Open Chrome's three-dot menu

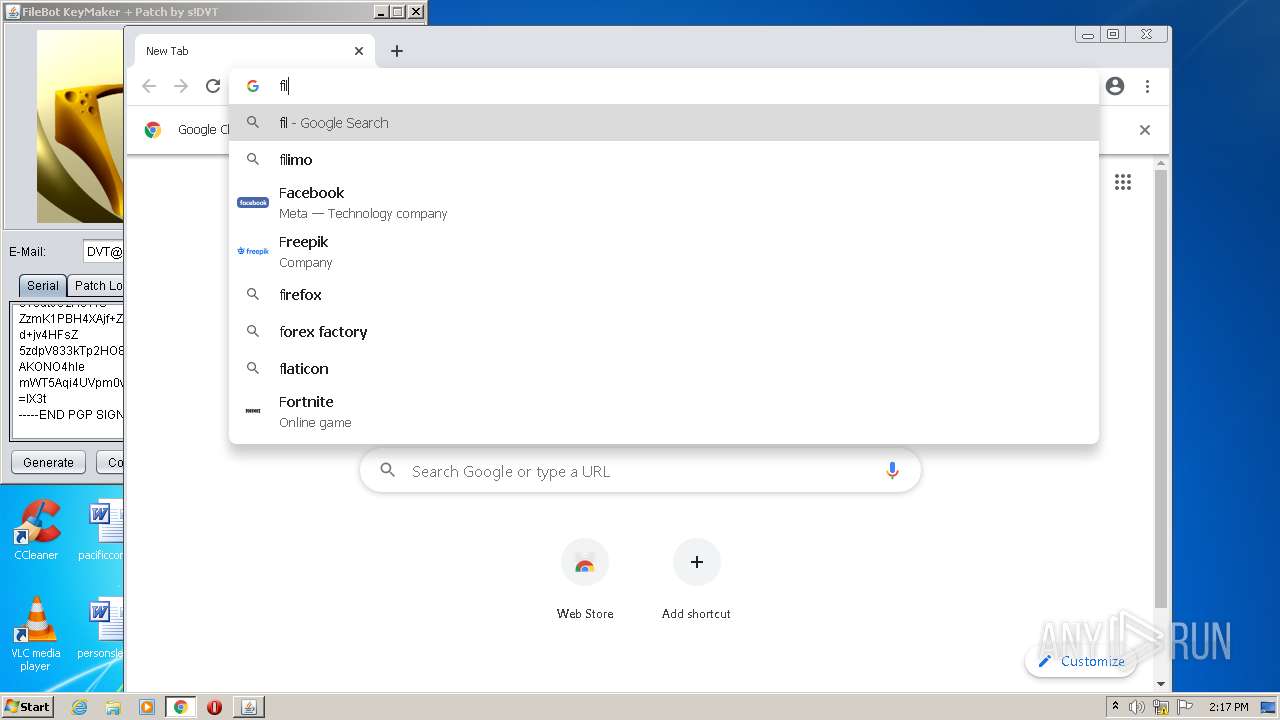coord(1147,86)
